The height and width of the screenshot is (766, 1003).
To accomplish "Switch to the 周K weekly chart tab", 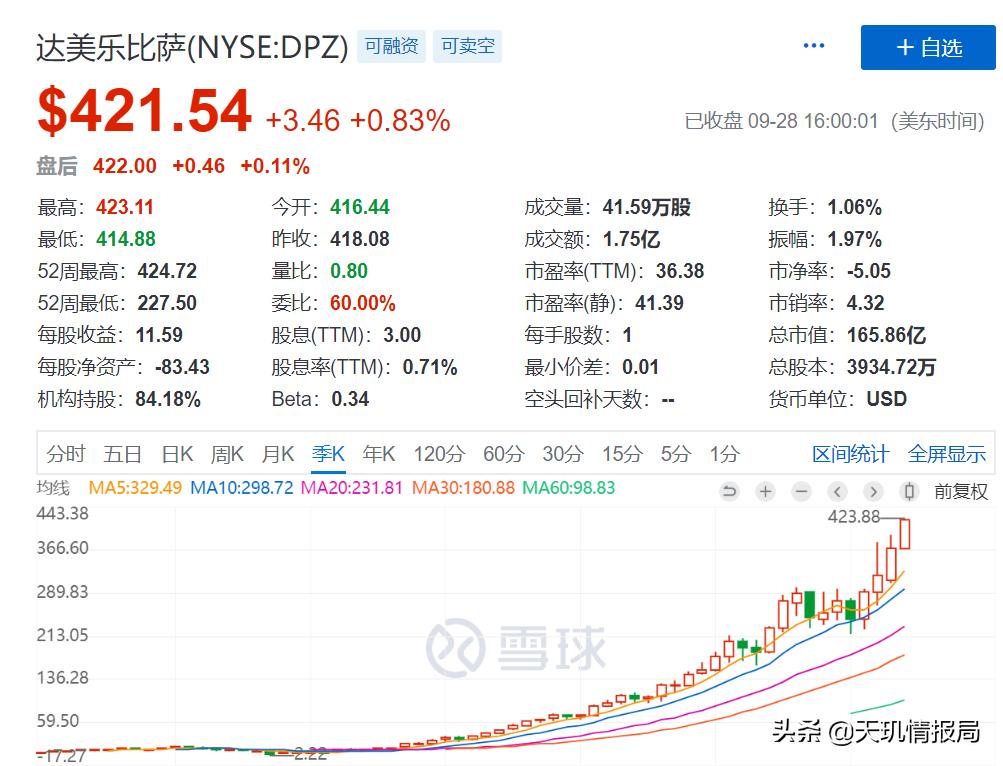I will 227,454.
